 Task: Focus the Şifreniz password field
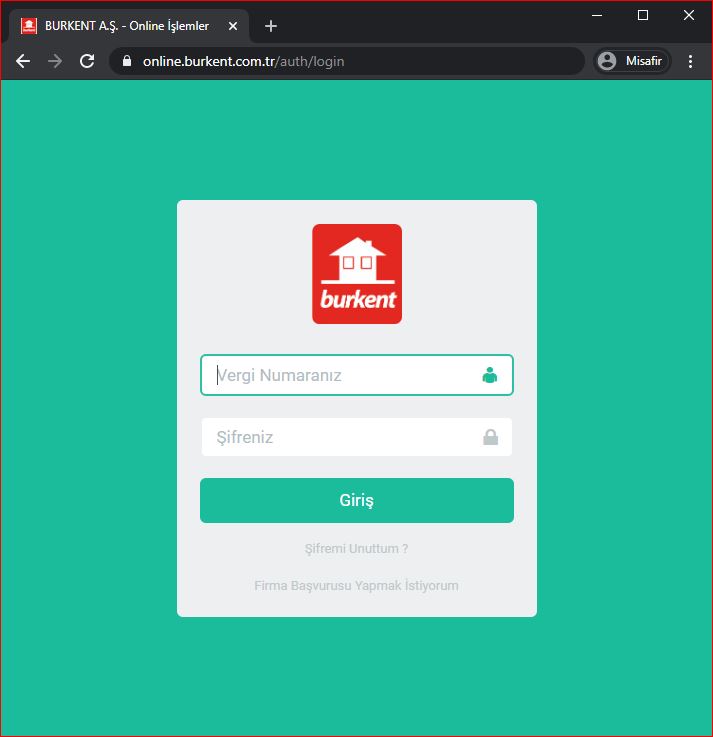click(340, 437)
